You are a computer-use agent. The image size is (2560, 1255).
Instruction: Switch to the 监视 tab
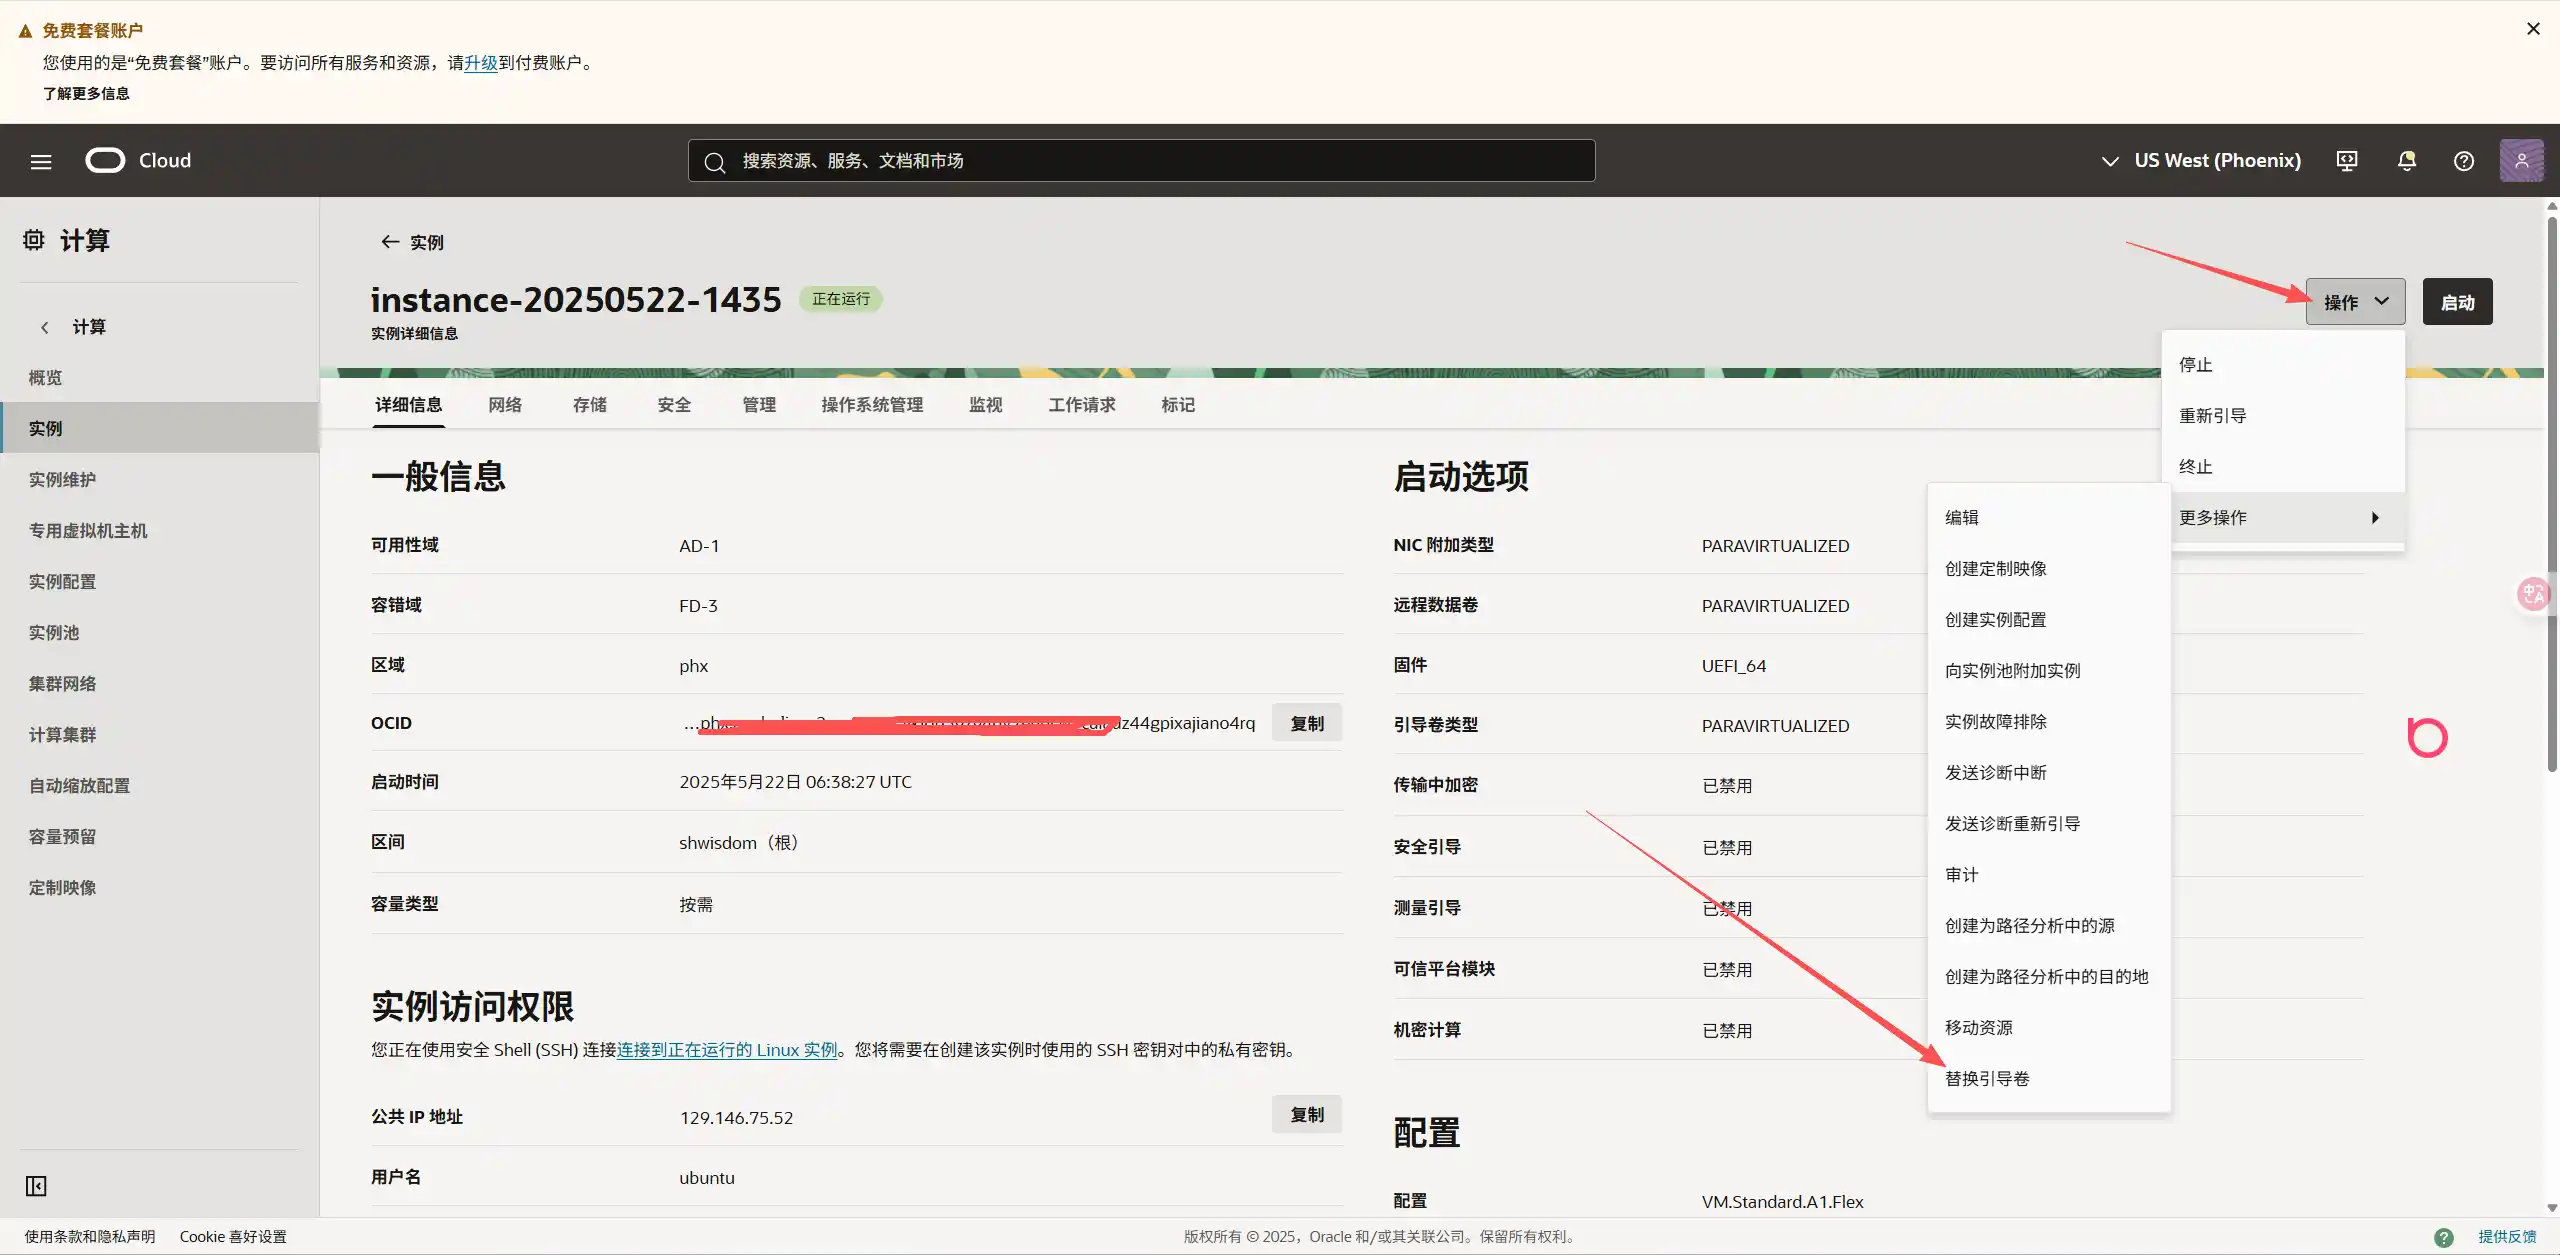(x=985, y=405)
